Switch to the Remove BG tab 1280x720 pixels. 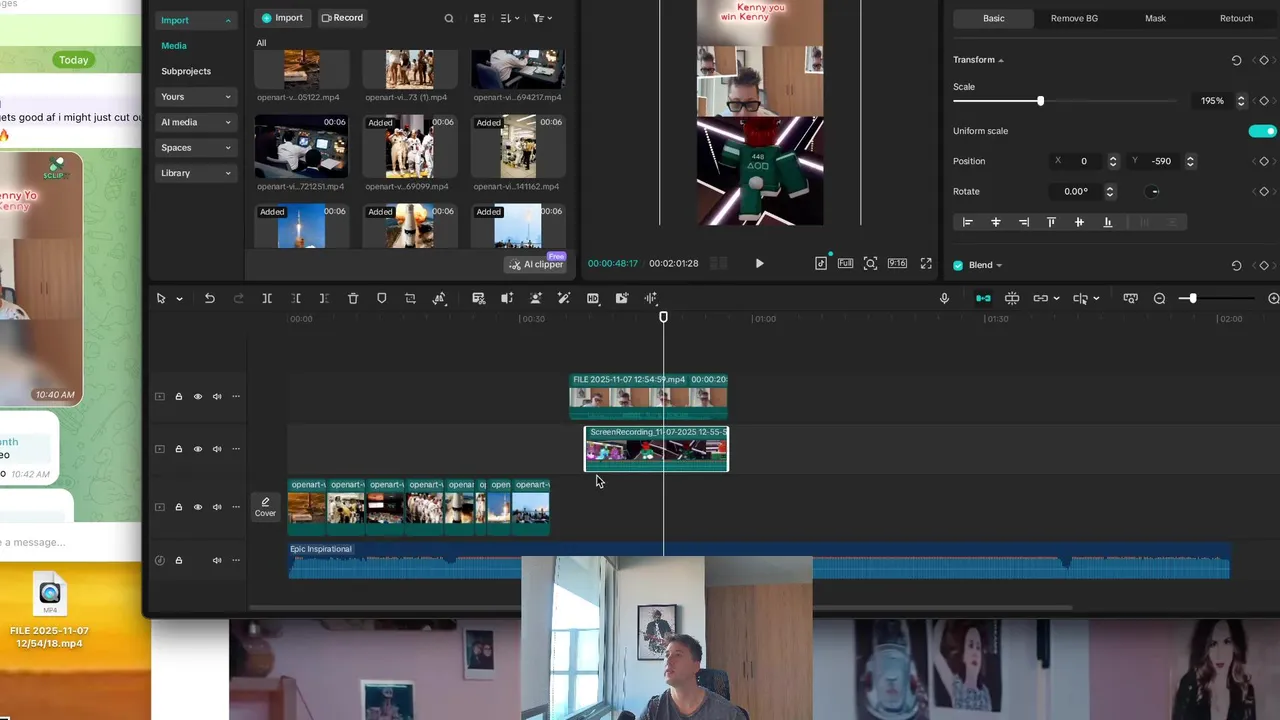(1074, 18)
